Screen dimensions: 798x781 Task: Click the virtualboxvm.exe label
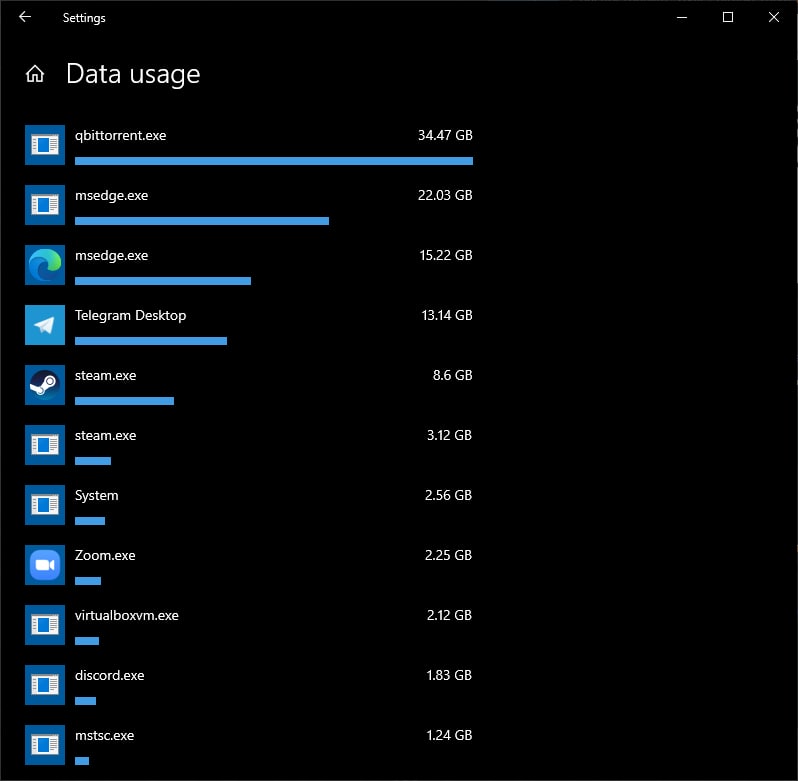click(126, 615)
